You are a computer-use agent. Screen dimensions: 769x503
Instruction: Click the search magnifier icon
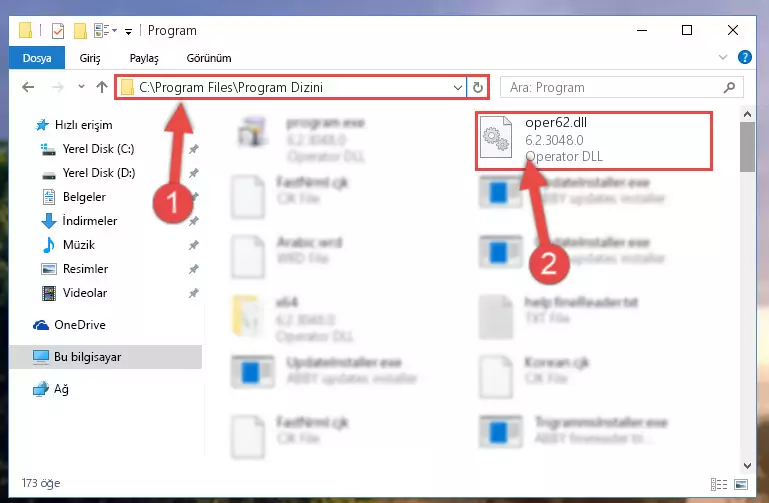click(729, 87)
